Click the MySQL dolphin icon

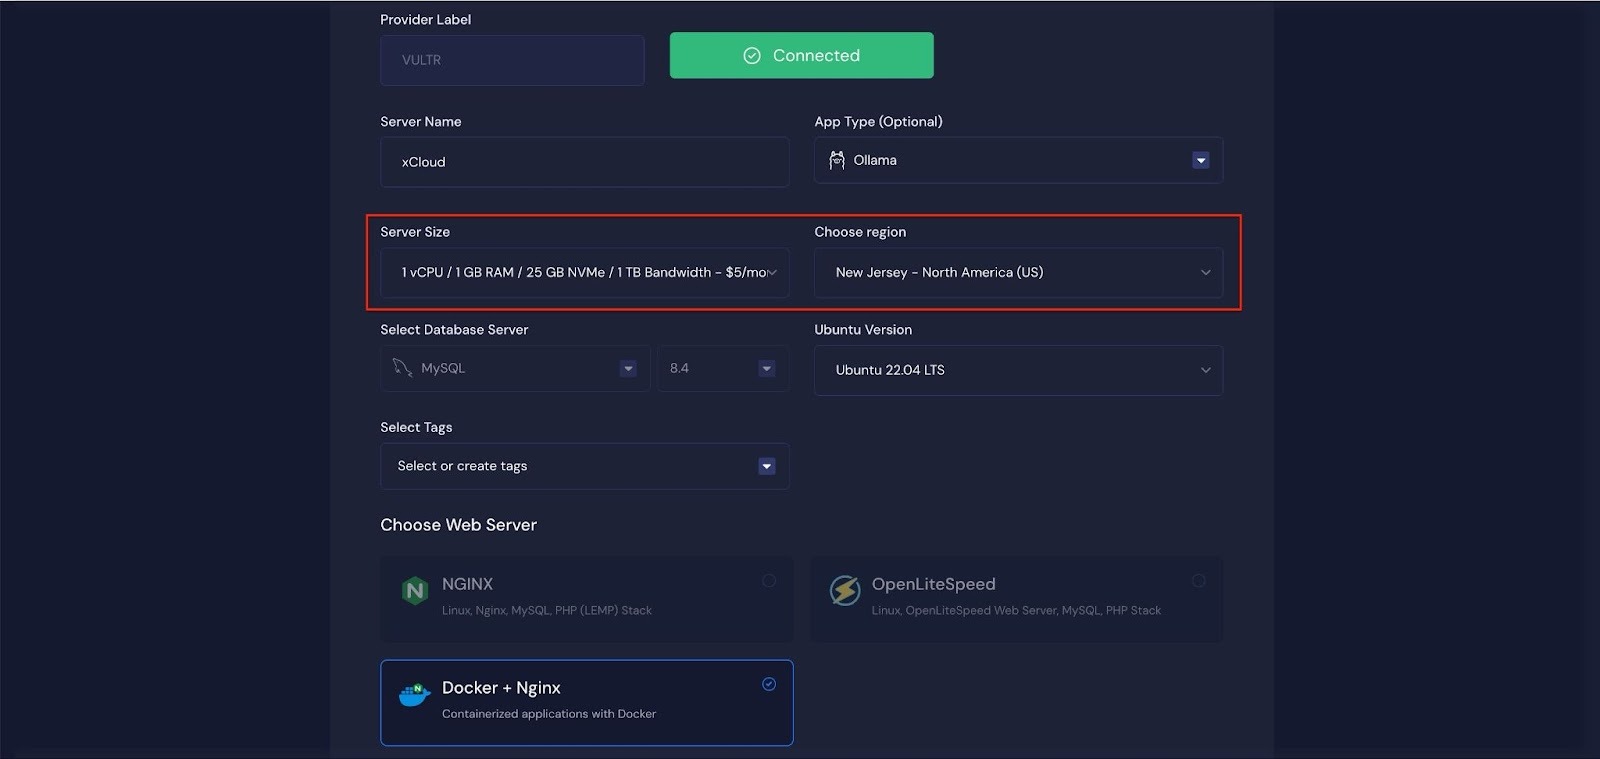[402, 368]
